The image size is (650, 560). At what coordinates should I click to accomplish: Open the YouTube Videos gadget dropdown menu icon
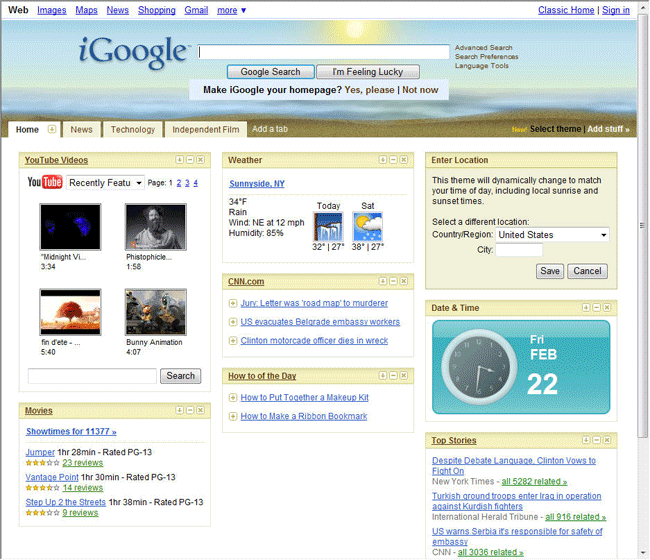click(179, 160)
